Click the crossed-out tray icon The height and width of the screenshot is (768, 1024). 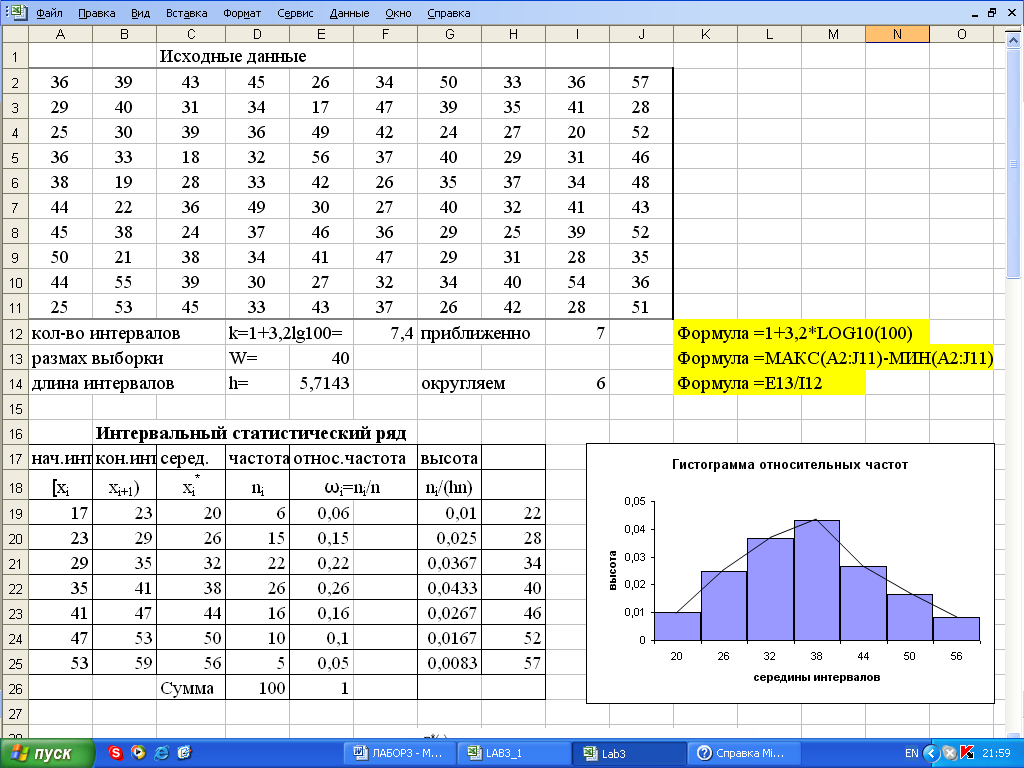(951, 754)
